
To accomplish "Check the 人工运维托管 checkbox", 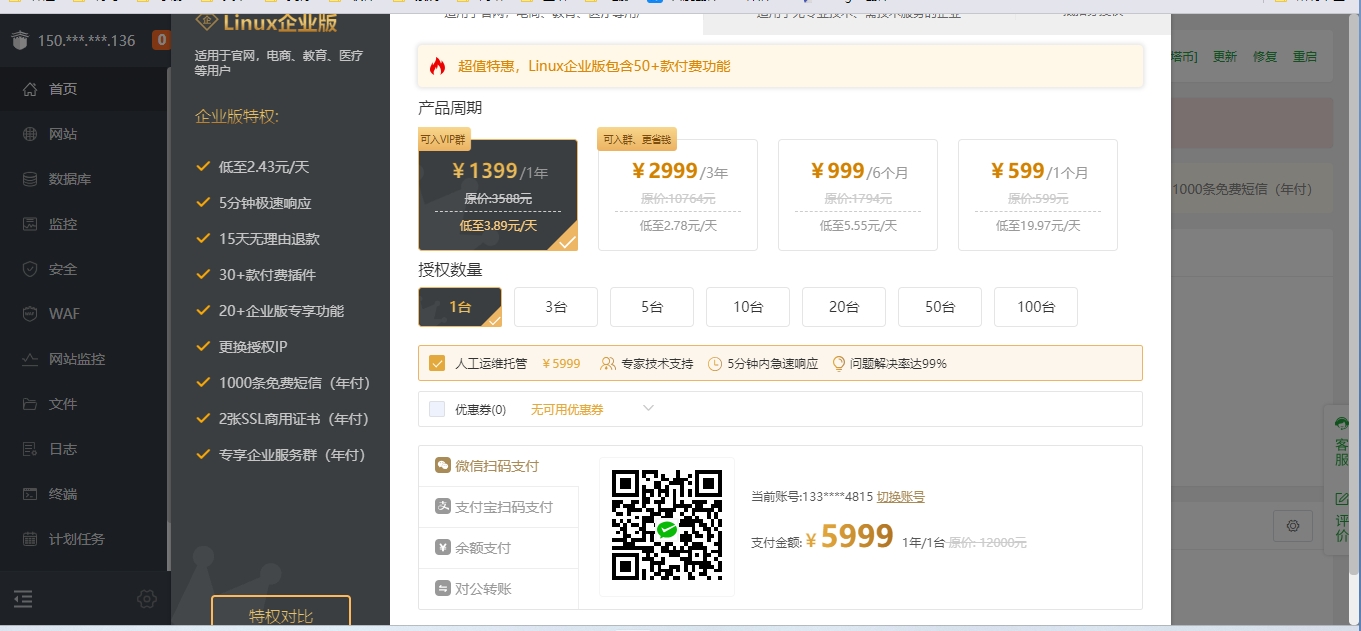I will [x=437, y=363].
